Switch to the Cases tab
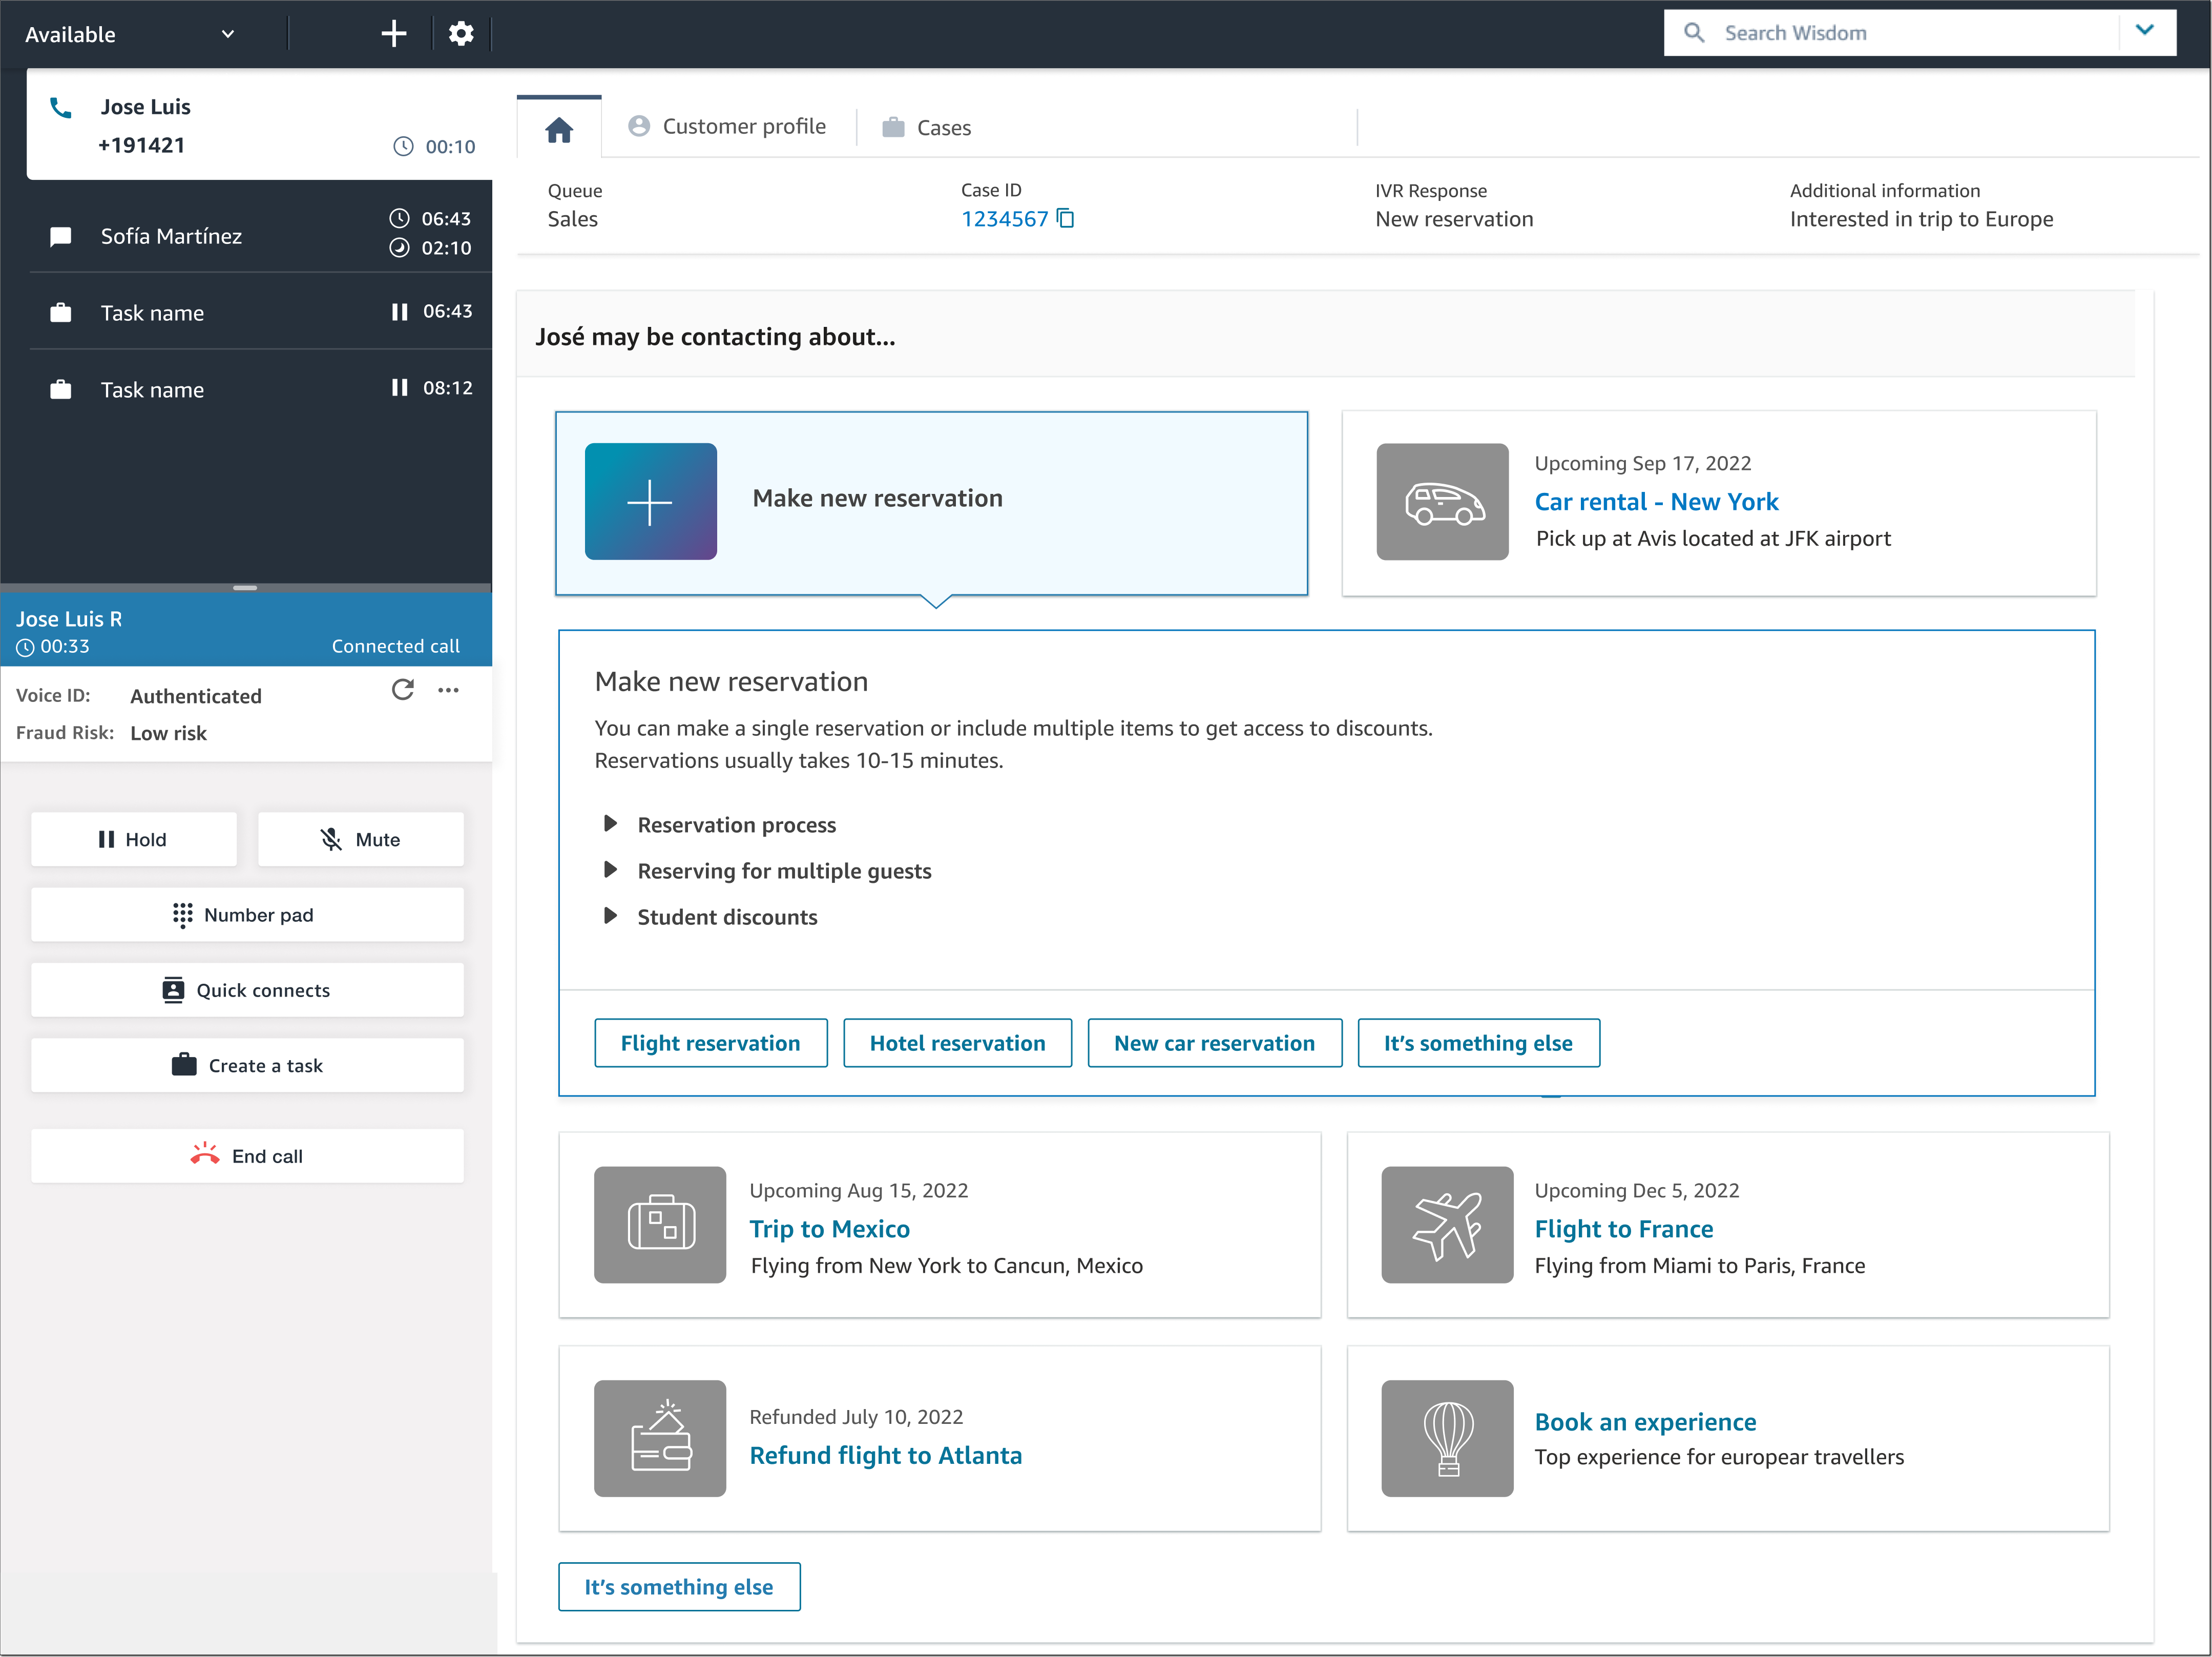2212x1657 pixels. (942, 126)
